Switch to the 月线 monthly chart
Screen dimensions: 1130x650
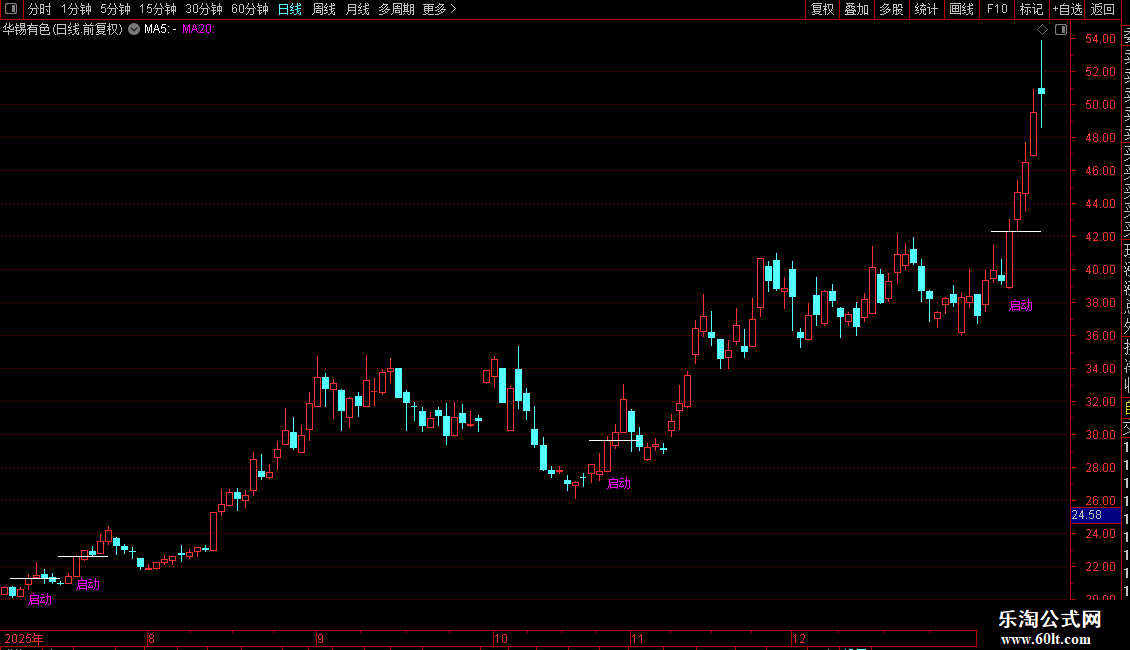(x=357, y=9)
